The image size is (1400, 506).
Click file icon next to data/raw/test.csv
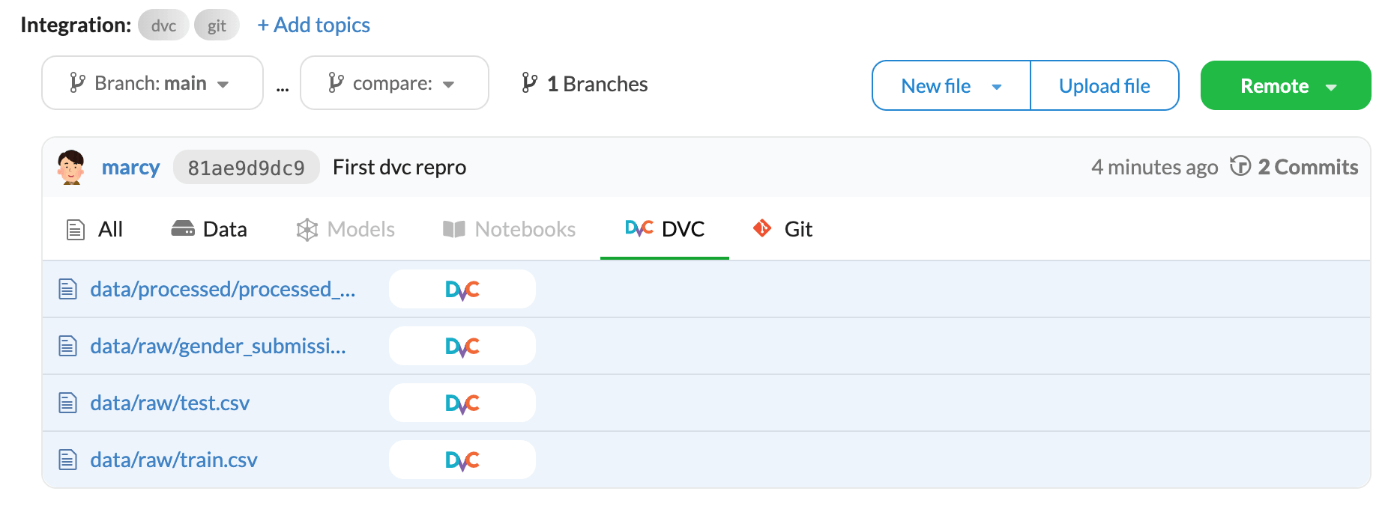click(x=67, y=403)
